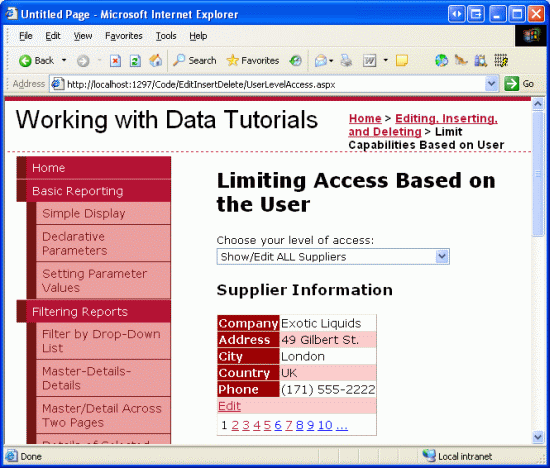Viewport: 550px width, 468px height.
Task: Open the access level dropdown list
Action: point(333,257)
